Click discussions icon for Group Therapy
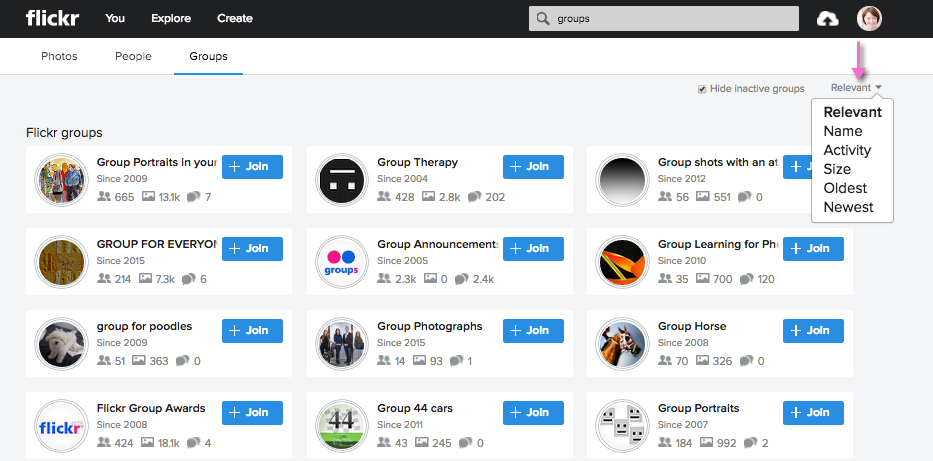The image size is (933, 461). 474,197
